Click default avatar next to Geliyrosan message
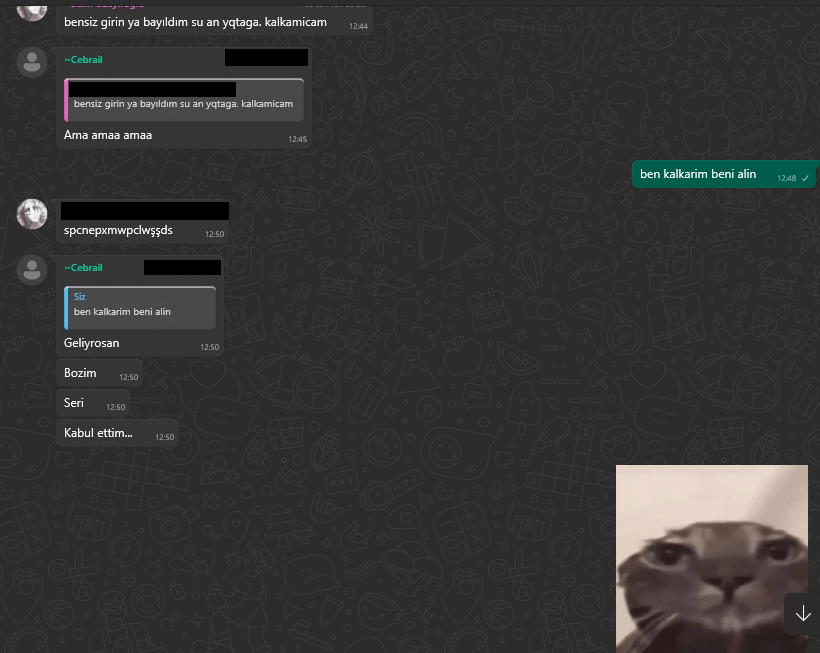Image resolution: width=820 pixels, height=653 pixels. [x=32, y=270]
